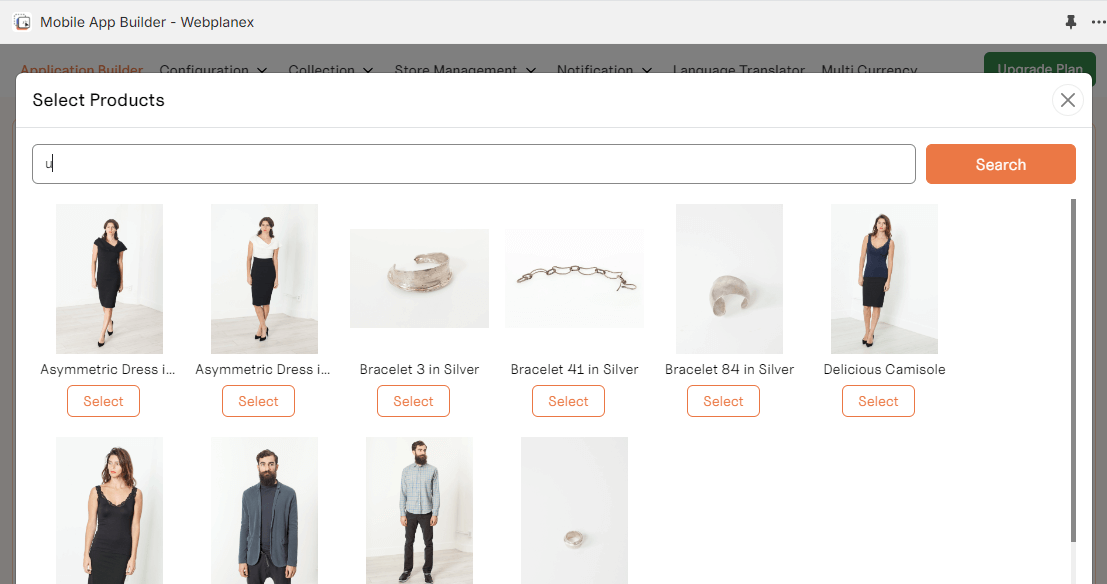Click the Bracelet 3 in Silver thumbnail
This screenshot has height=584, width=1107.
pyautogui.click(x=419, y=278)
